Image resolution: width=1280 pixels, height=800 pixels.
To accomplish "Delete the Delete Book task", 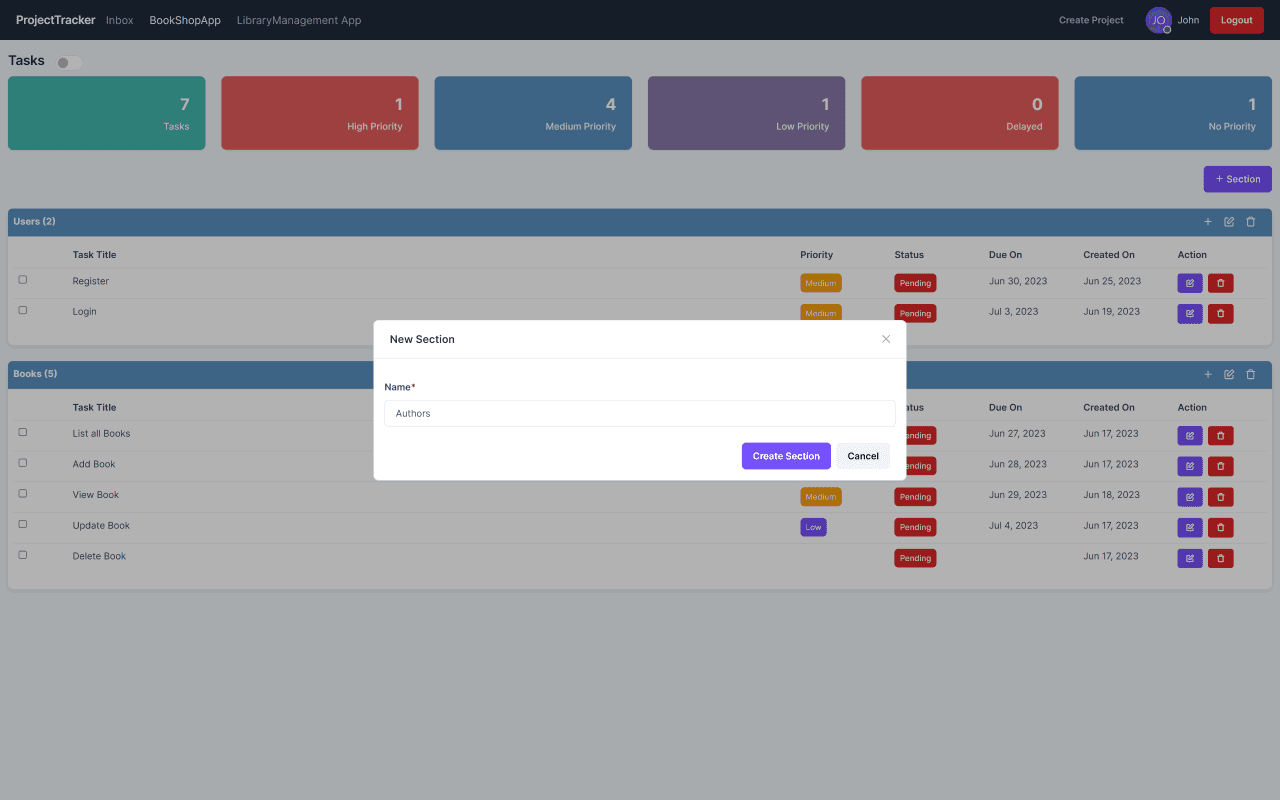I will [x=1220, y=558].
